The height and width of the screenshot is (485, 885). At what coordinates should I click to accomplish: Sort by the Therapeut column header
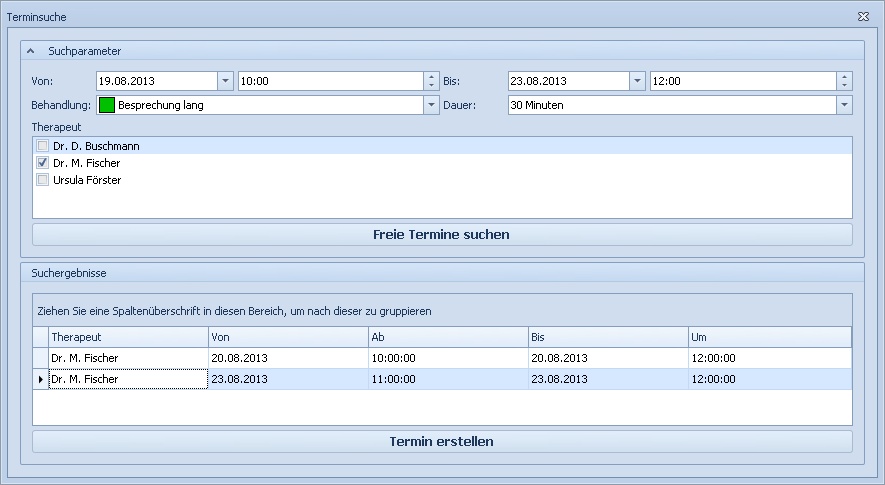pyautogui.click(x=128, y=337)
